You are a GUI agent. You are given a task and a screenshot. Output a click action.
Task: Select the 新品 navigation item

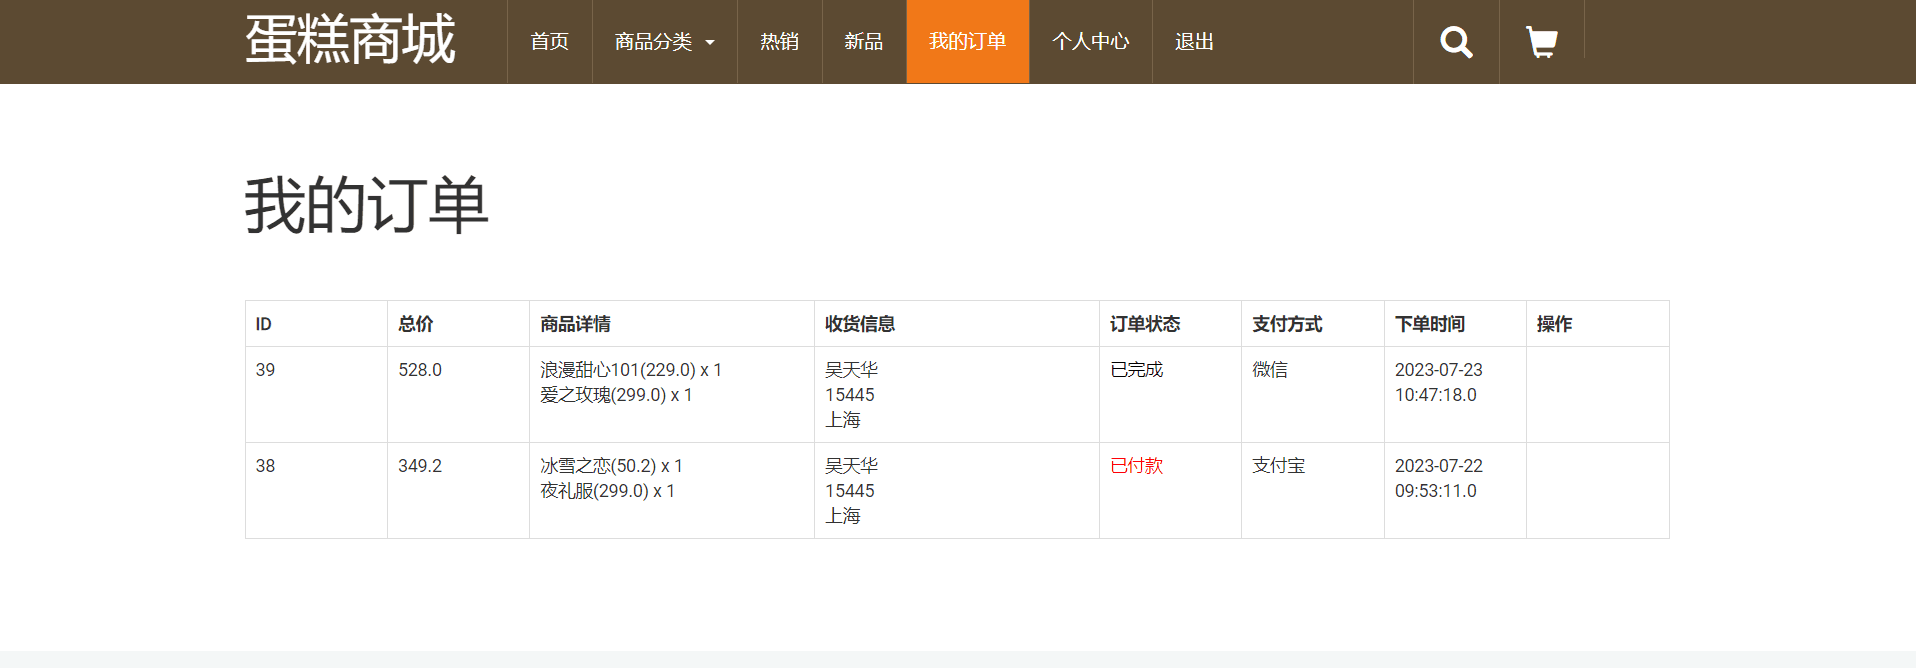864,42
